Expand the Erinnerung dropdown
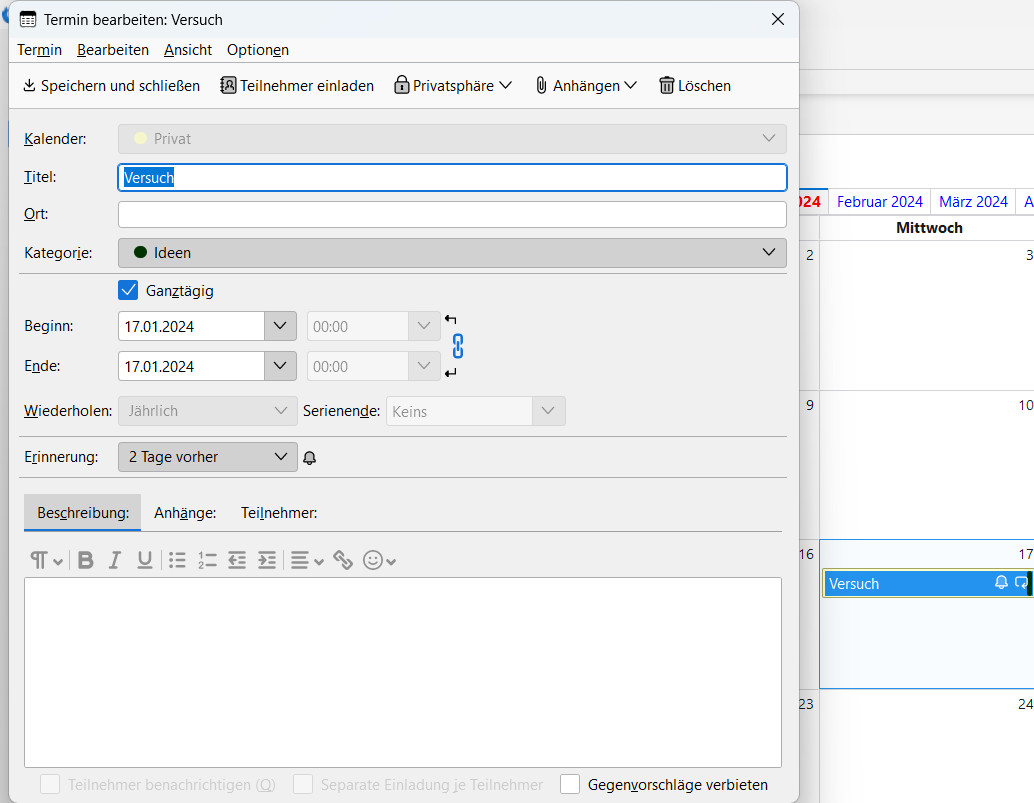 [207, 457]
